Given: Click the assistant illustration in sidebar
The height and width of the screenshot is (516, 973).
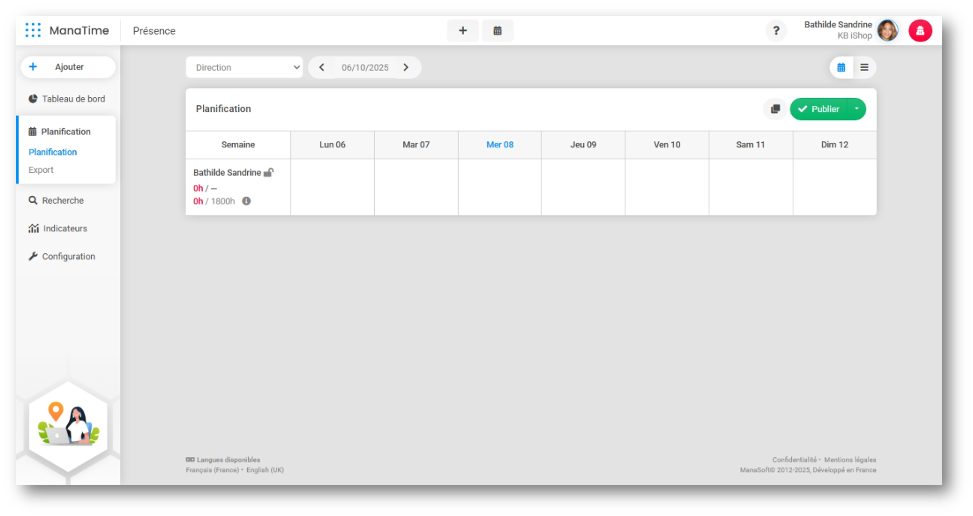Looking at the screenshot, I should tap(68, 426).
